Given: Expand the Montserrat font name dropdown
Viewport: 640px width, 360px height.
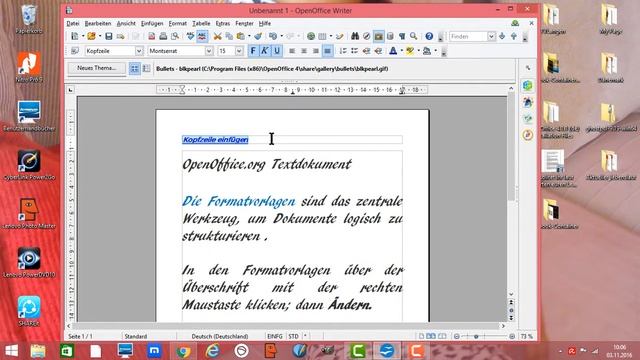Looking at the screenshot, I should point(209,51).
